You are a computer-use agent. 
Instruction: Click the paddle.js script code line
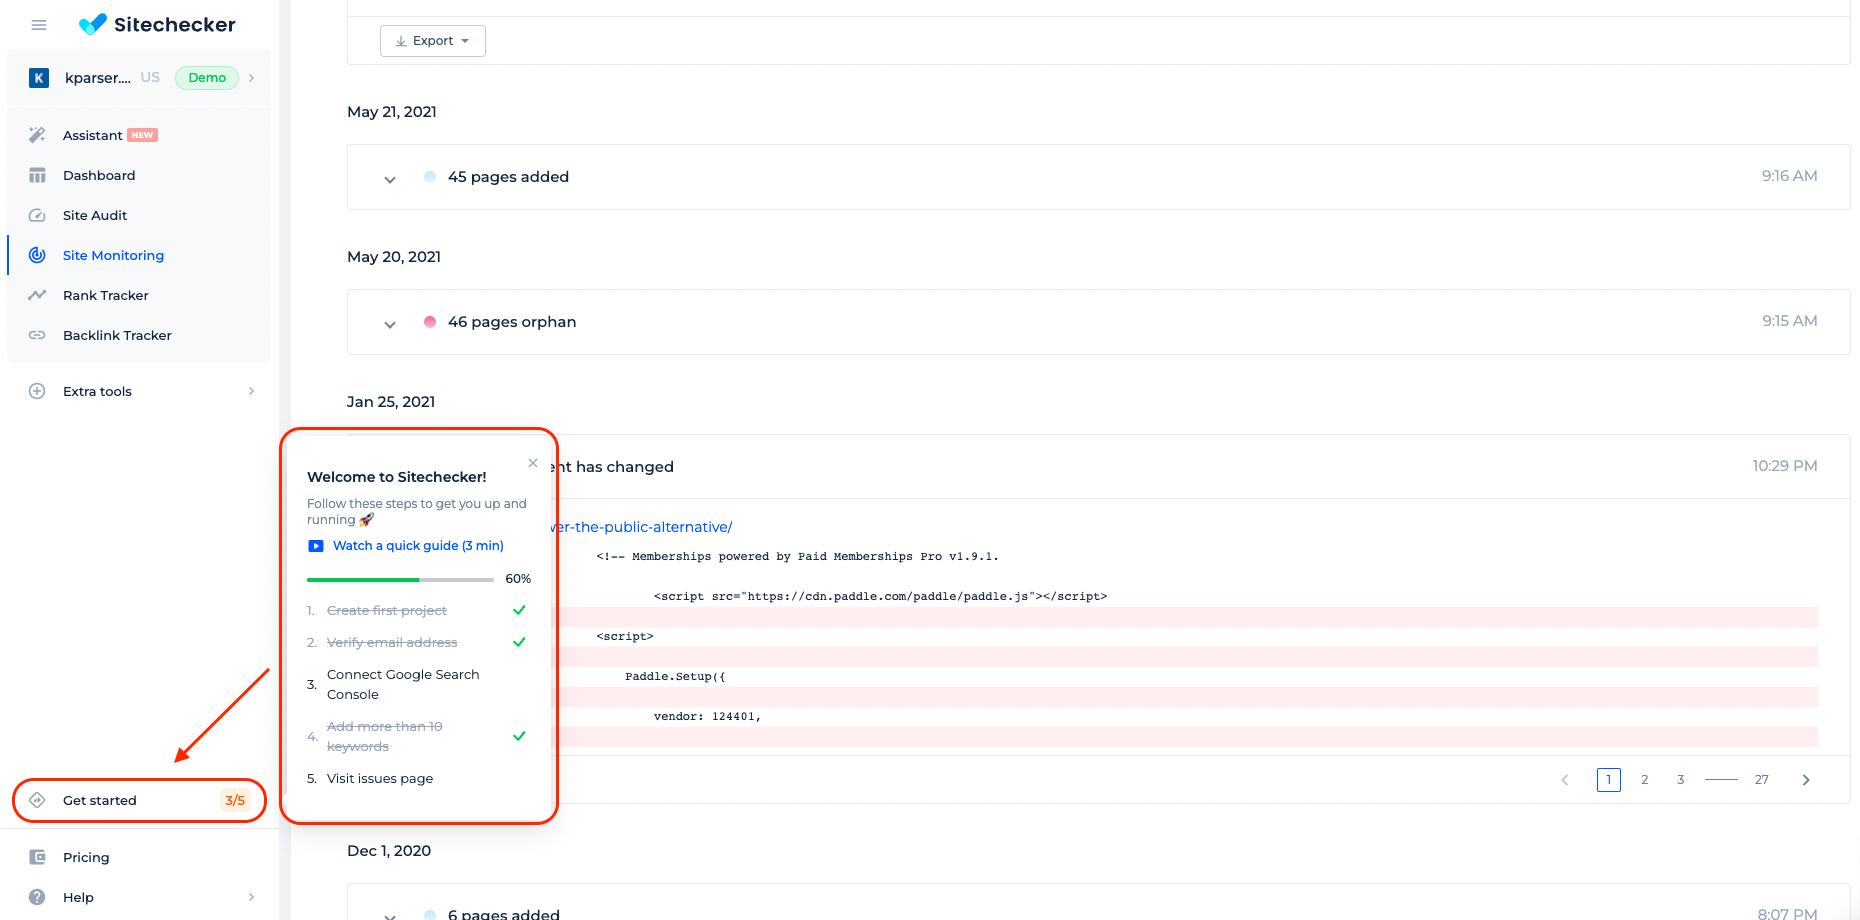tap(880, 596)
